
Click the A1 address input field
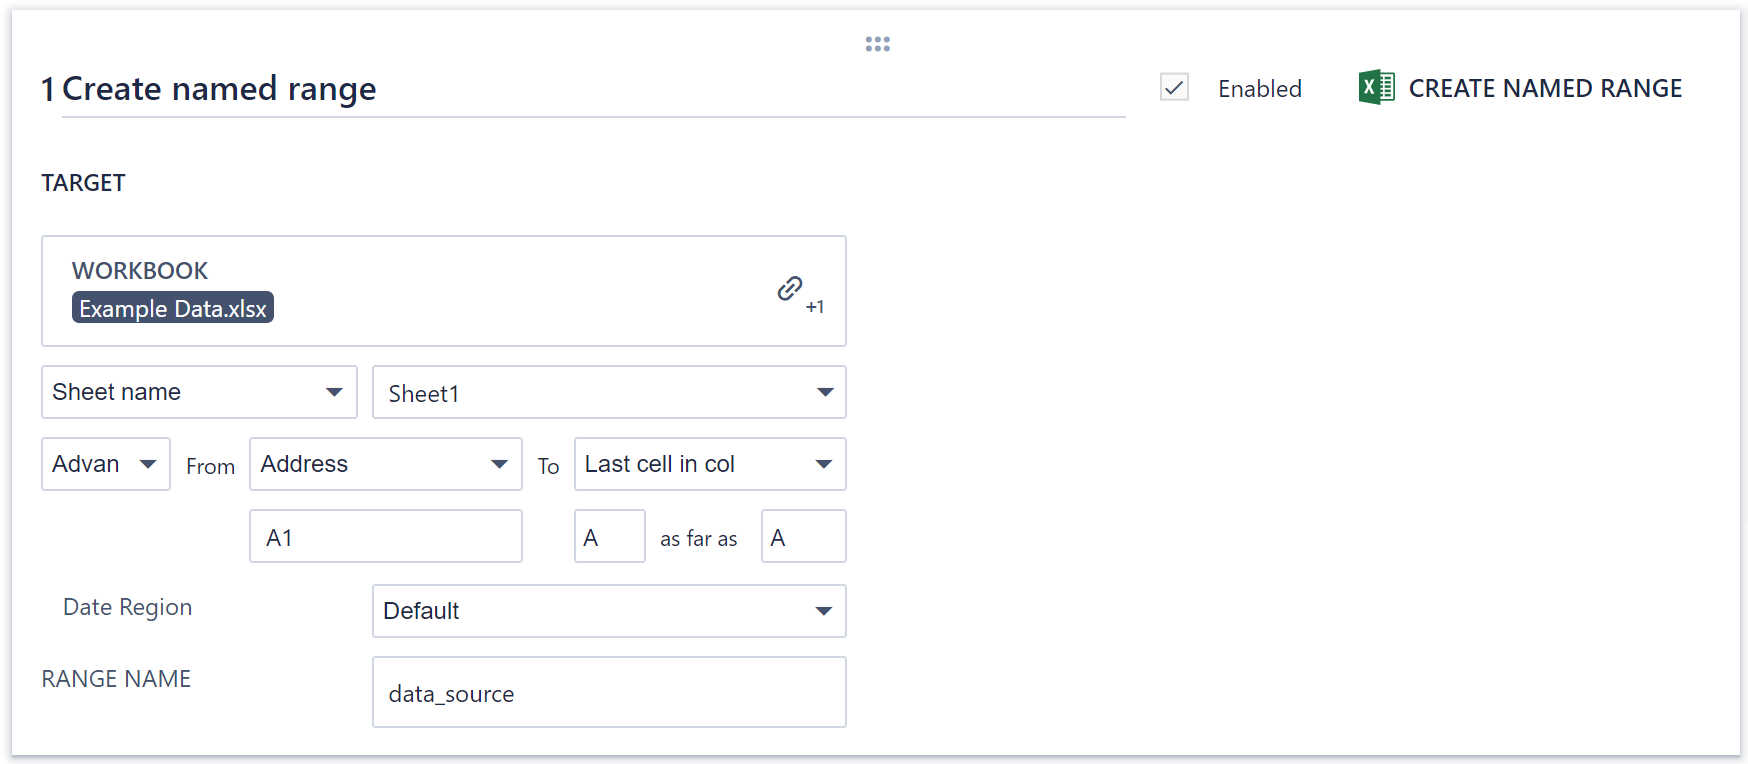point(385,537)
